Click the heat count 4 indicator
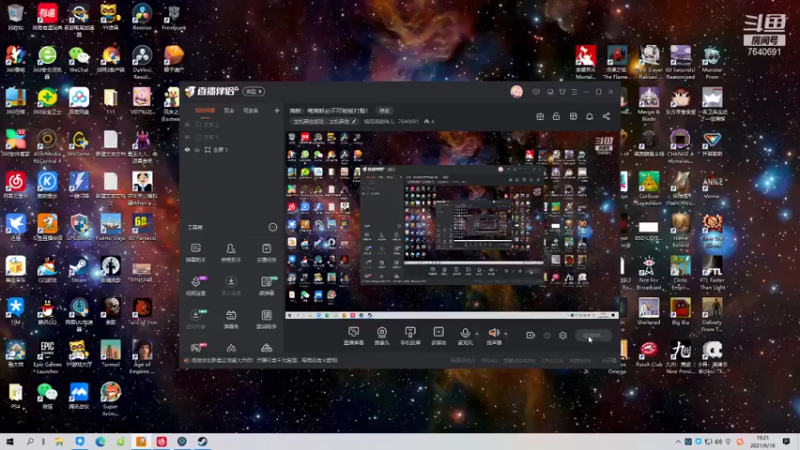This screenshot has width=800, height=450. coord(429,121)
